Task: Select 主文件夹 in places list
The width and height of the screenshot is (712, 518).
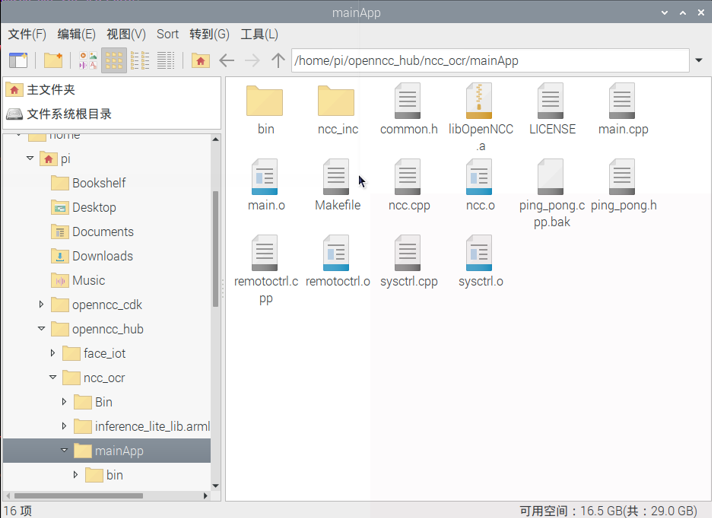Action: tap(112, 90)
